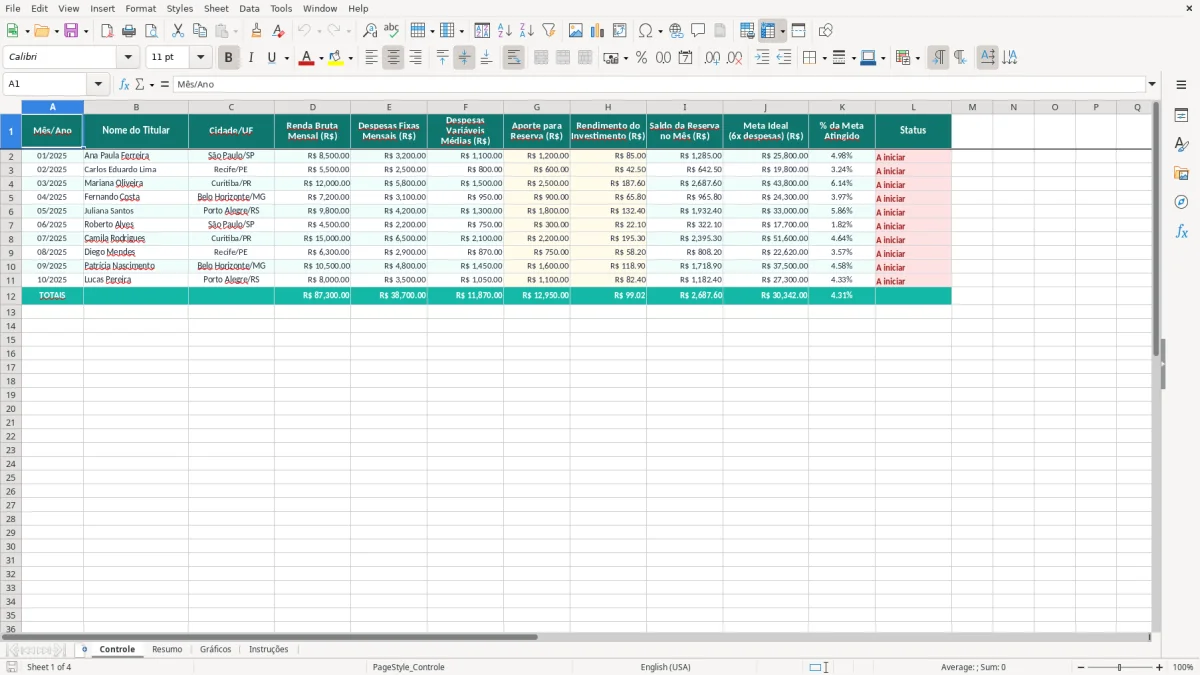Open Find and Replace
Screen dimensions: 1200x675
[370, 31]
